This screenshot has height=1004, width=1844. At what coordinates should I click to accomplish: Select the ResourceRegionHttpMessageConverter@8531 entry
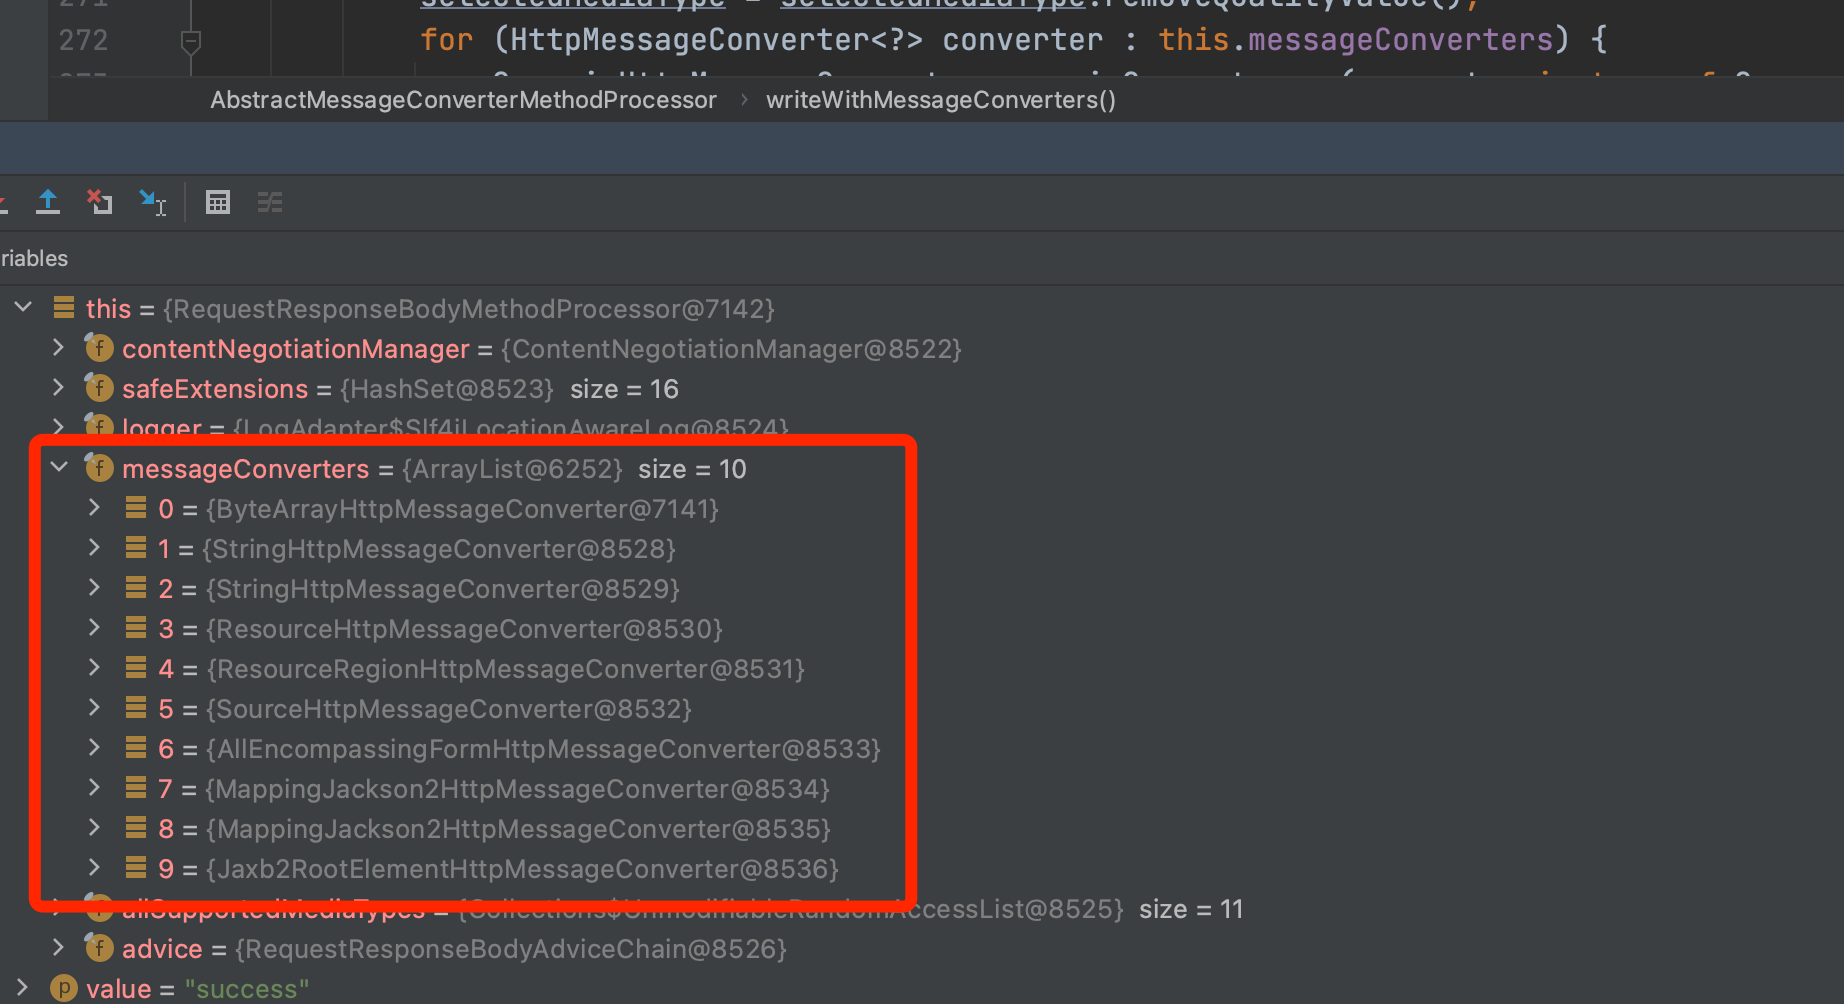922,669
